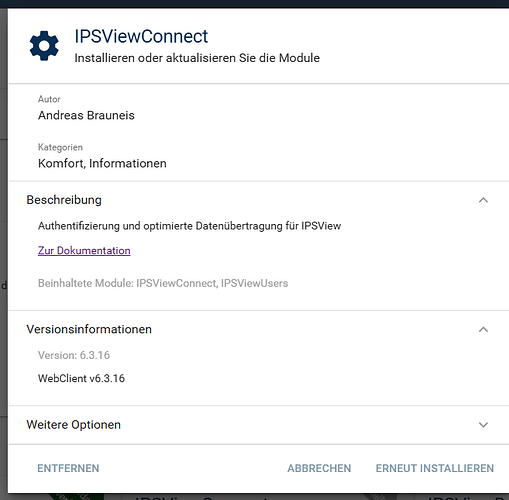
Task: Click the Authentifizierung description text
Action: (189, 226)
